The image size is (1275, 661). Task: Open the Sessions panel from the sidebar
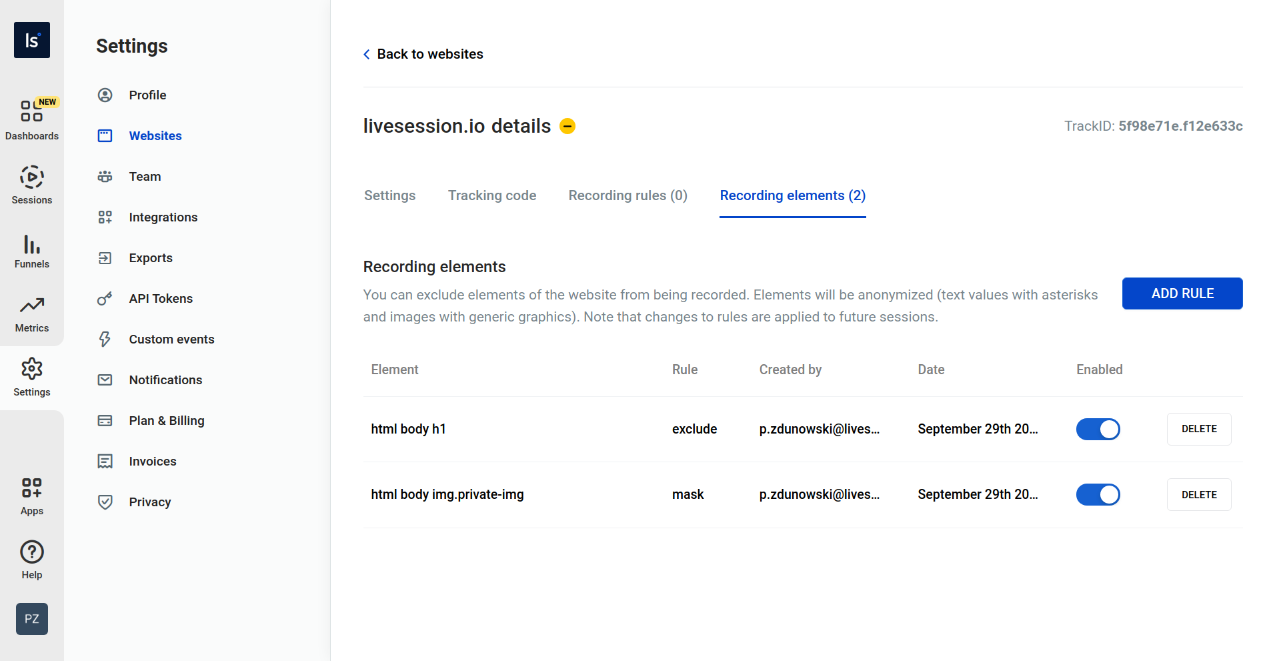31,183
